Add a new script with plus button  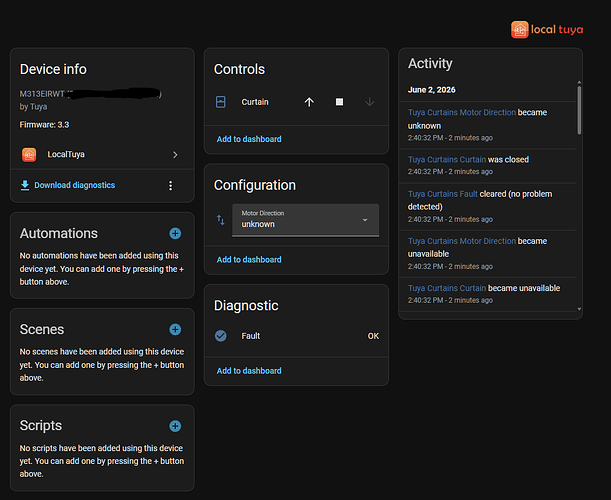(x=175, y=426)
